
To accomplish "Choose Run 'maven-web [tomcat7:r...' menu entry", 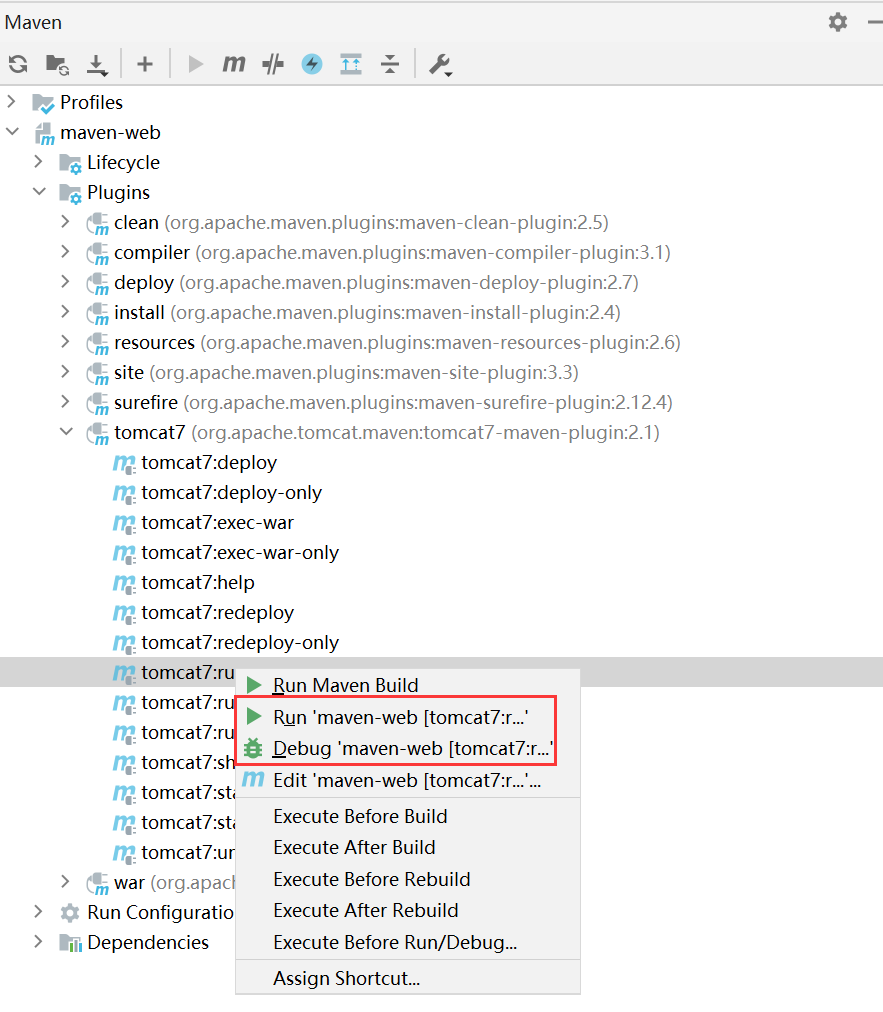I will [408, 717].
